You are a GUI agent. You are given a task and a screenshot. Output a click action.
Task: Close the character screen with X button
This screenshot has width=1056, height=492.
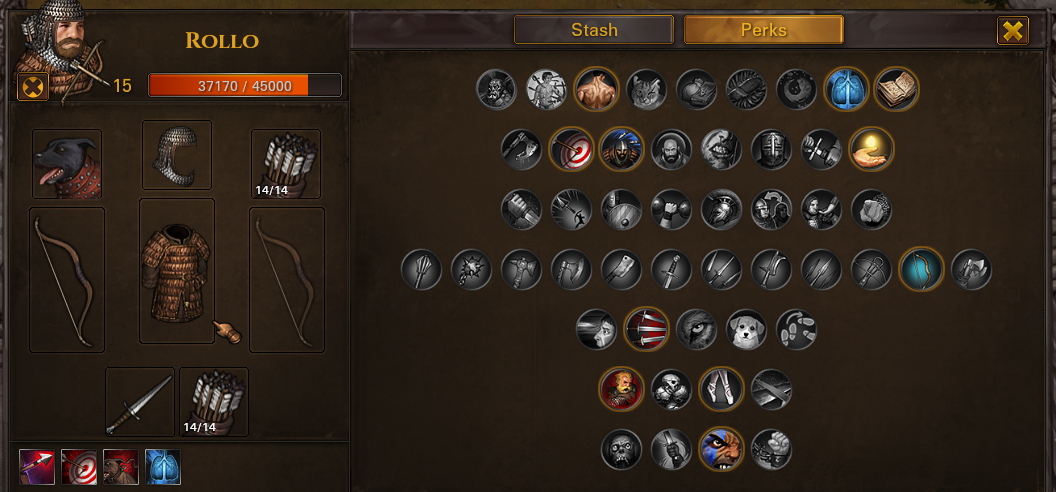[1012, 30]
